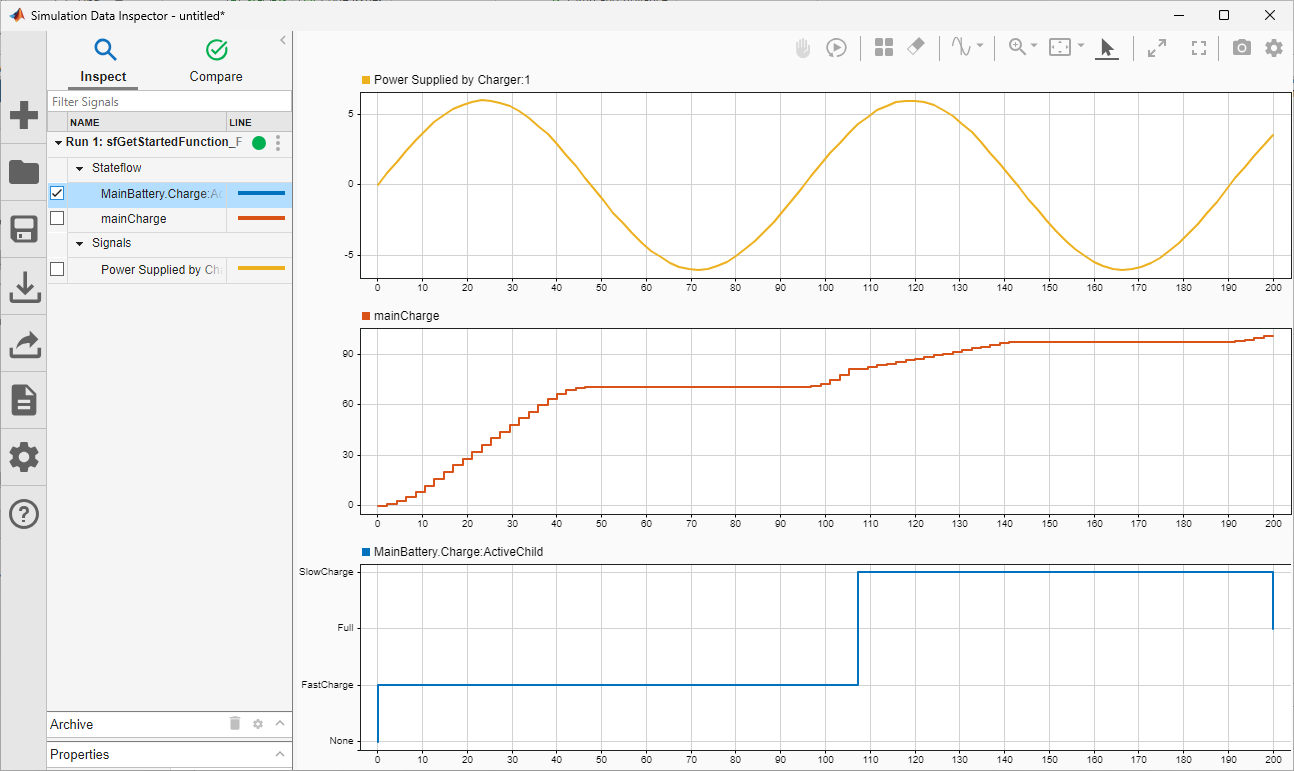
Task: Click the camera Snapshot icon
Action: 1241,48
